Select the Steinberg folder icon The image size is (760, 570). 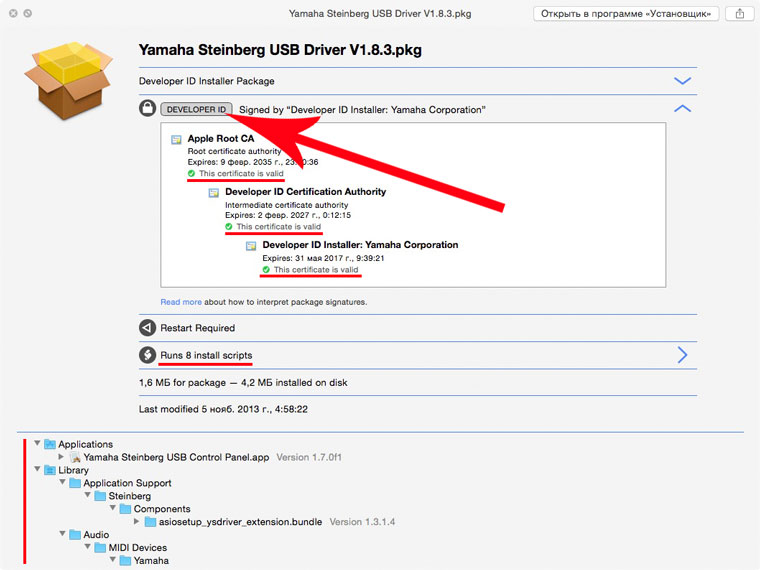point(100,496)
